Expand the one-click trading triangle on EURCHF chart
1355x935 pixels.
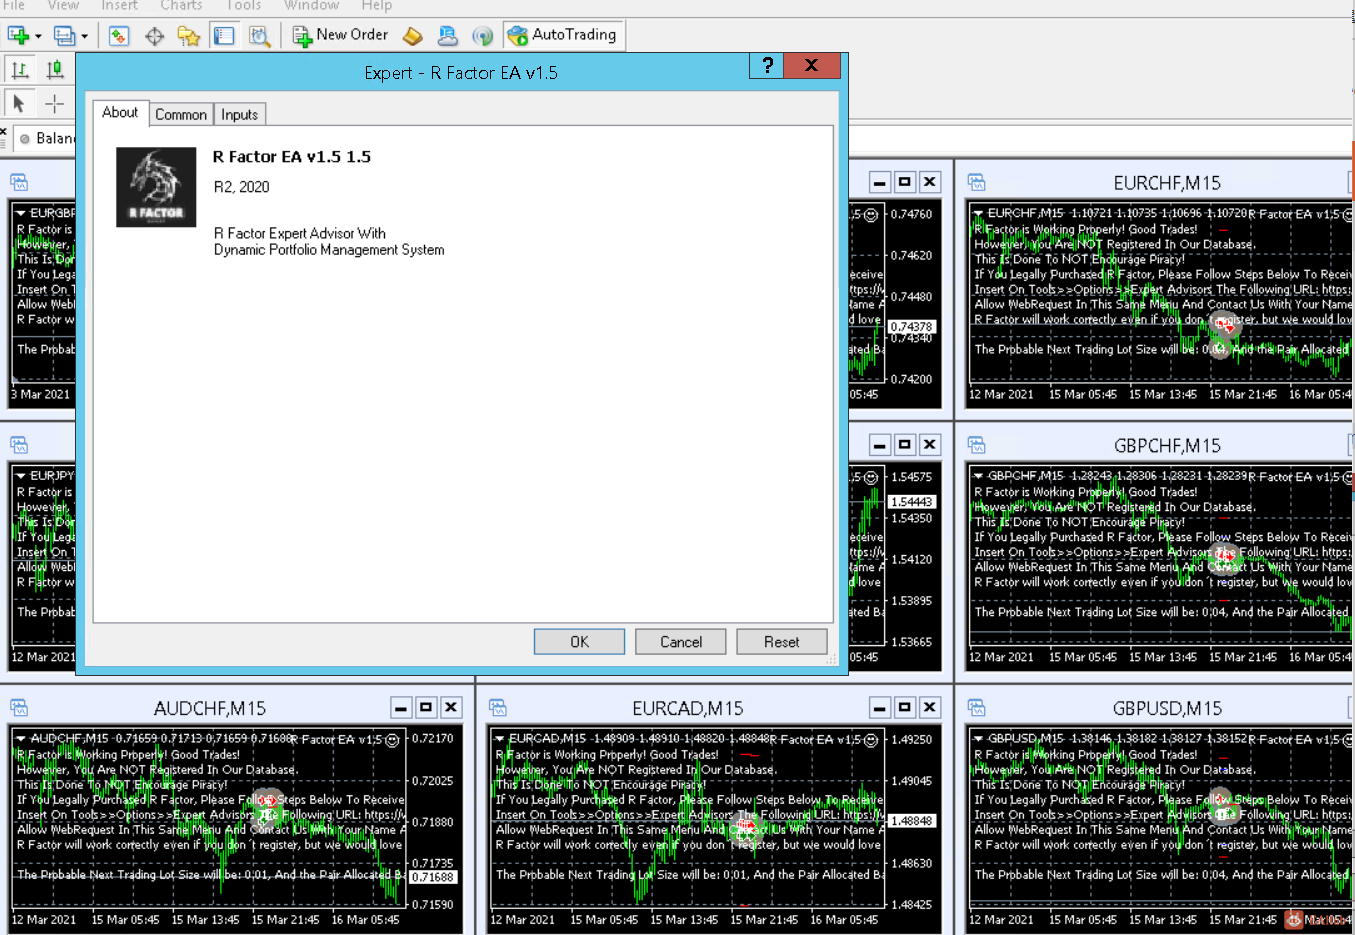979,213
